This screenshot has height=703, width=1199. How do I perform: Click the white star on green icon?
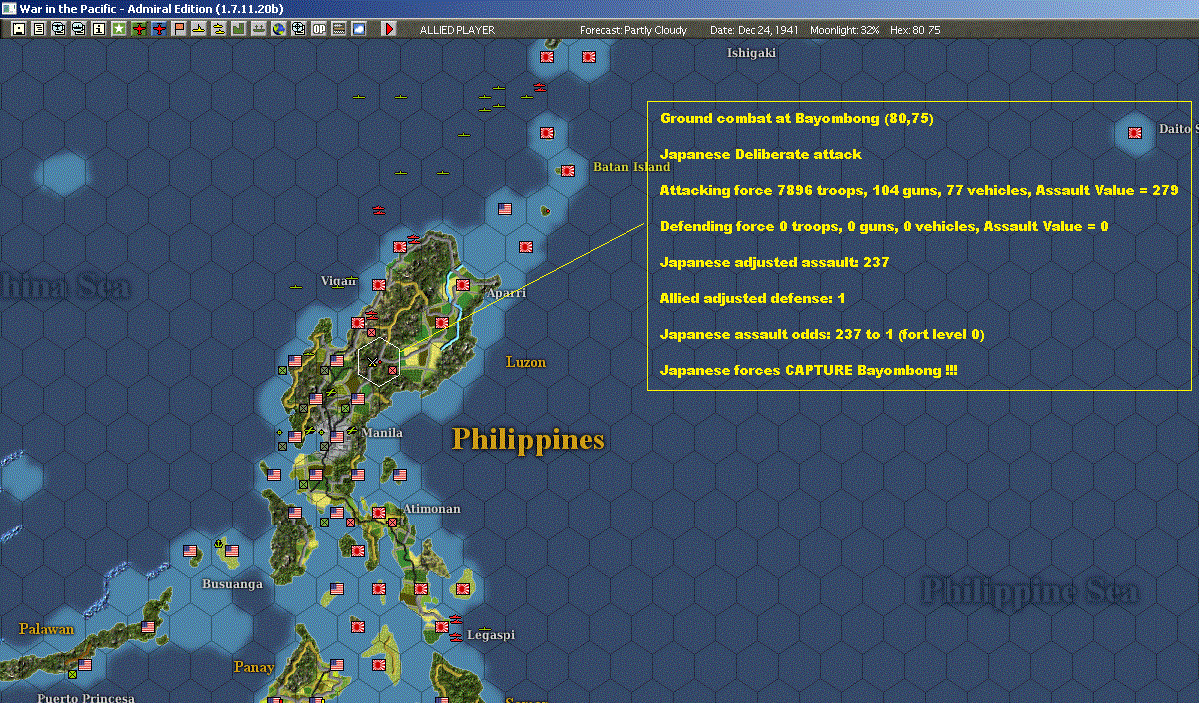click(x=119, y=28)
